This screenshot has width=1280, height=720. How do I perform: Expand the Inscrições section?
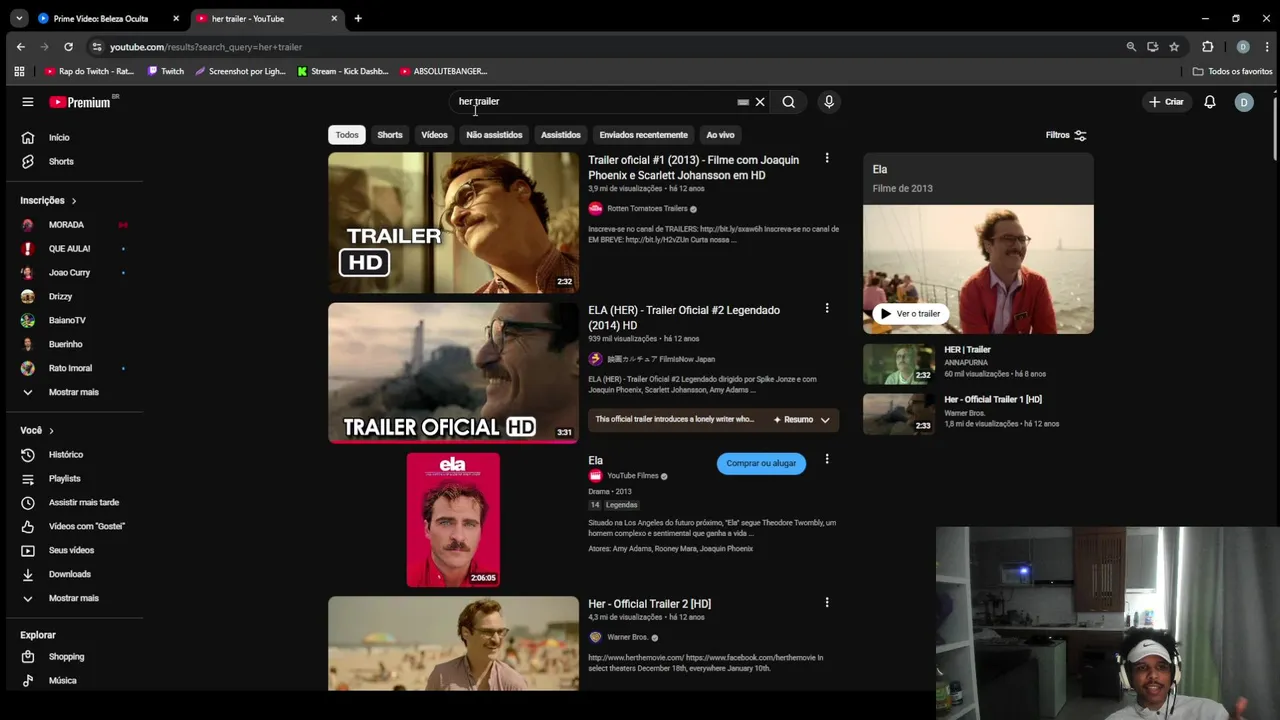48,201
